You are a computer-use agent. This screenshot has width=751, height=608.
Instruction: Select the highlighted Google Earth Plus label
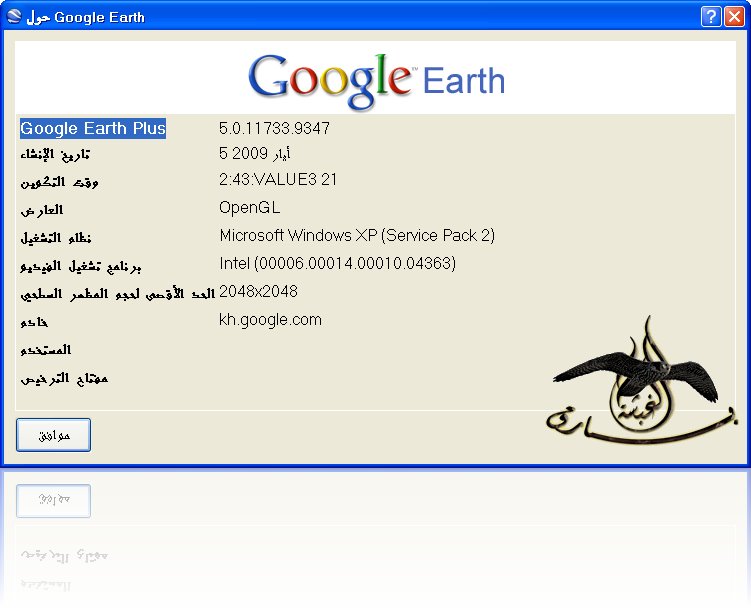(93, 128)
